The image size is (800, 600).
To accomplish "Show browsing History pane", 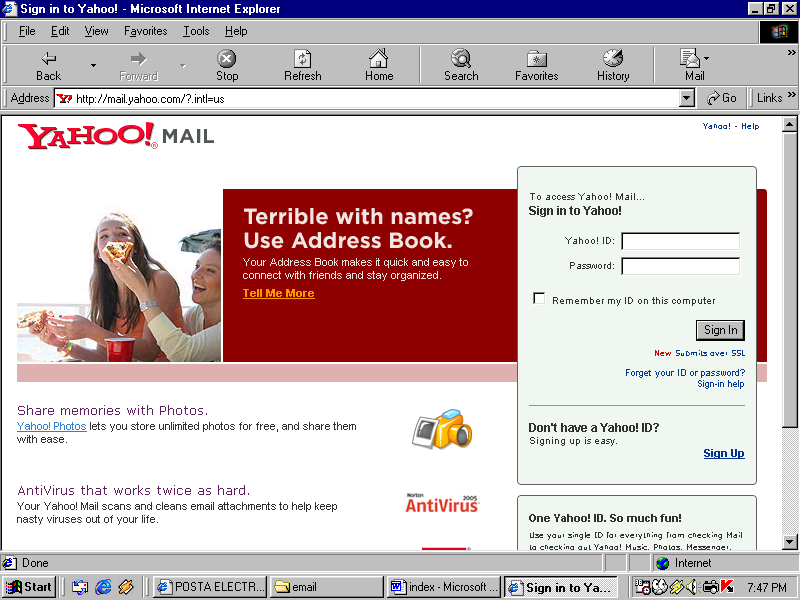I will point(613,65).
